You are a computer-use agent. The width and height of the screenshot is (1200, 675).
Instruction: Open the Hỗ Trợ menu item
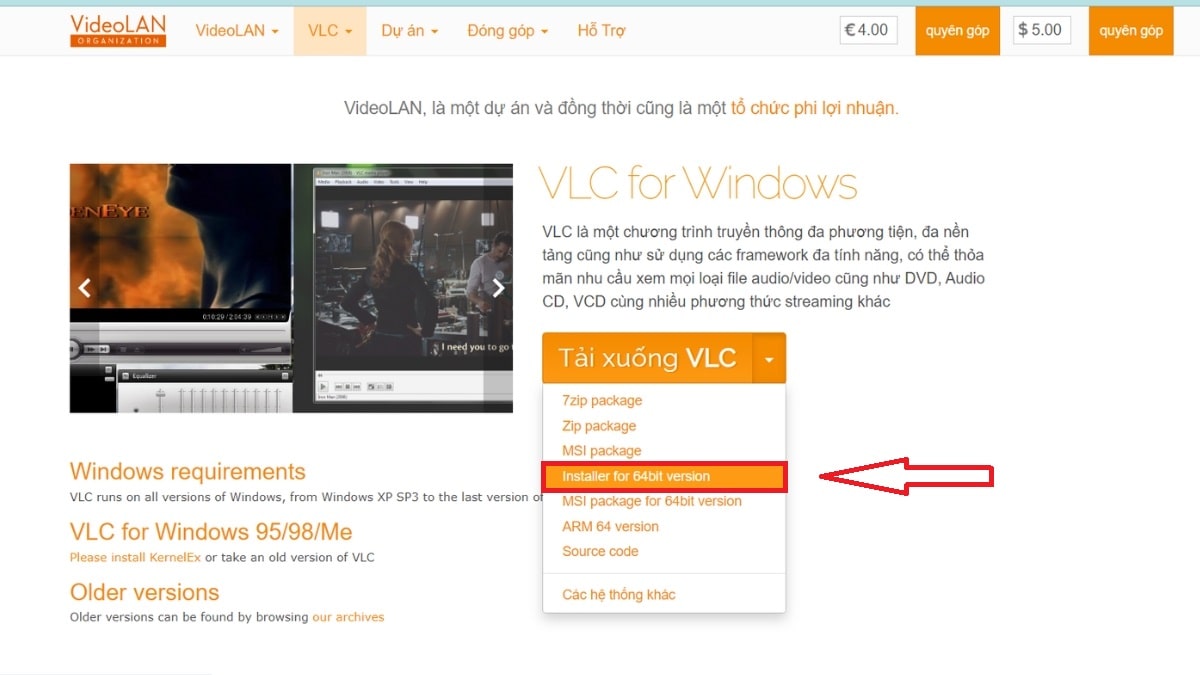(601, 30)
